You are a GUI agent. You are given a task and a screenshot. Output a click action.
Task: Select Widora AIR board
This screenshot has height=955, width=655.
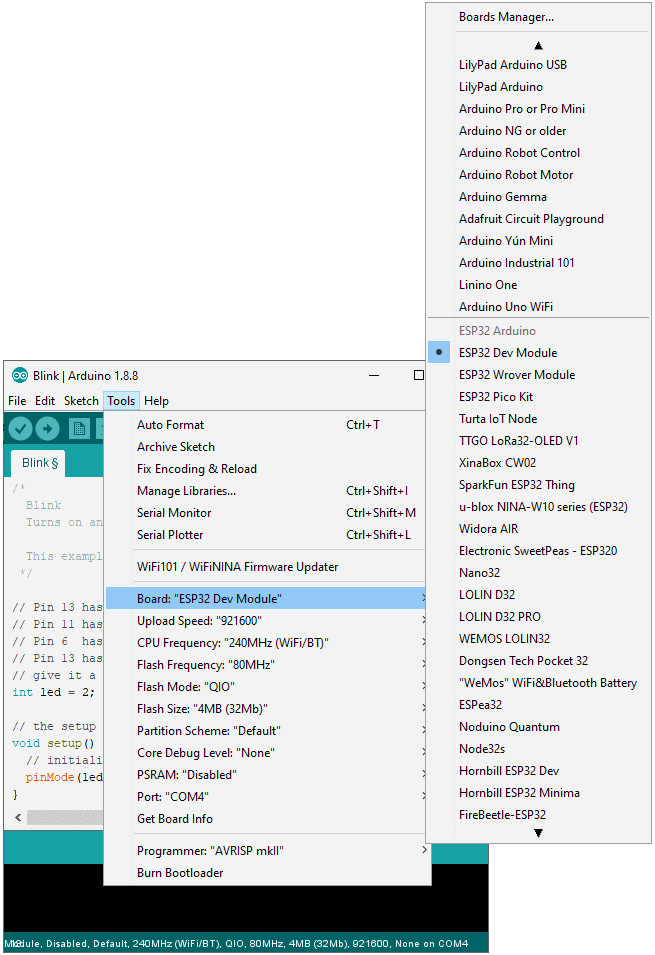point(539,529)
